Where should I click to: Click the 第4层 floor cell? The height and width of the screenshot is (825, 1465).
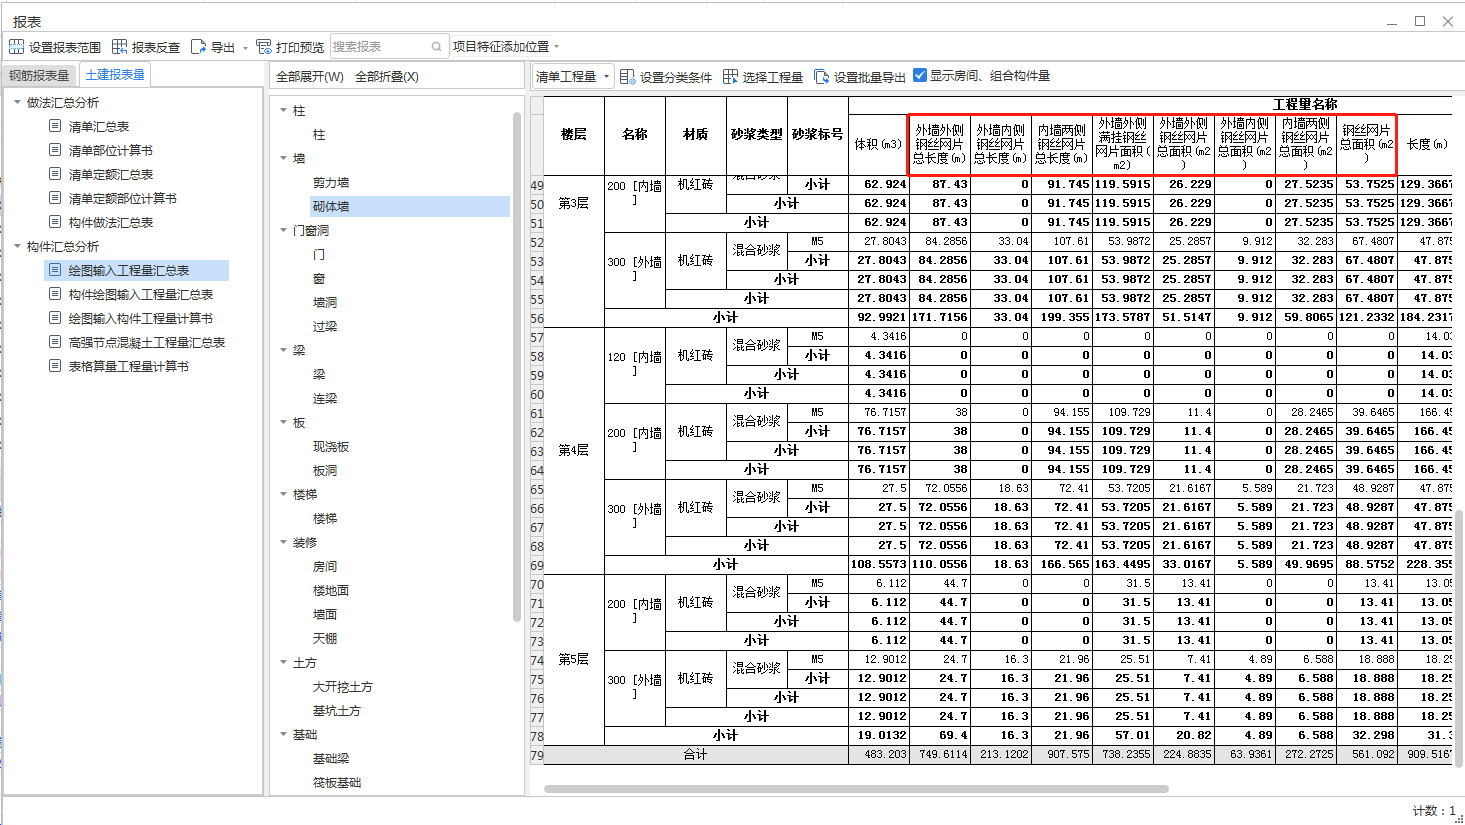click(574, 450)
